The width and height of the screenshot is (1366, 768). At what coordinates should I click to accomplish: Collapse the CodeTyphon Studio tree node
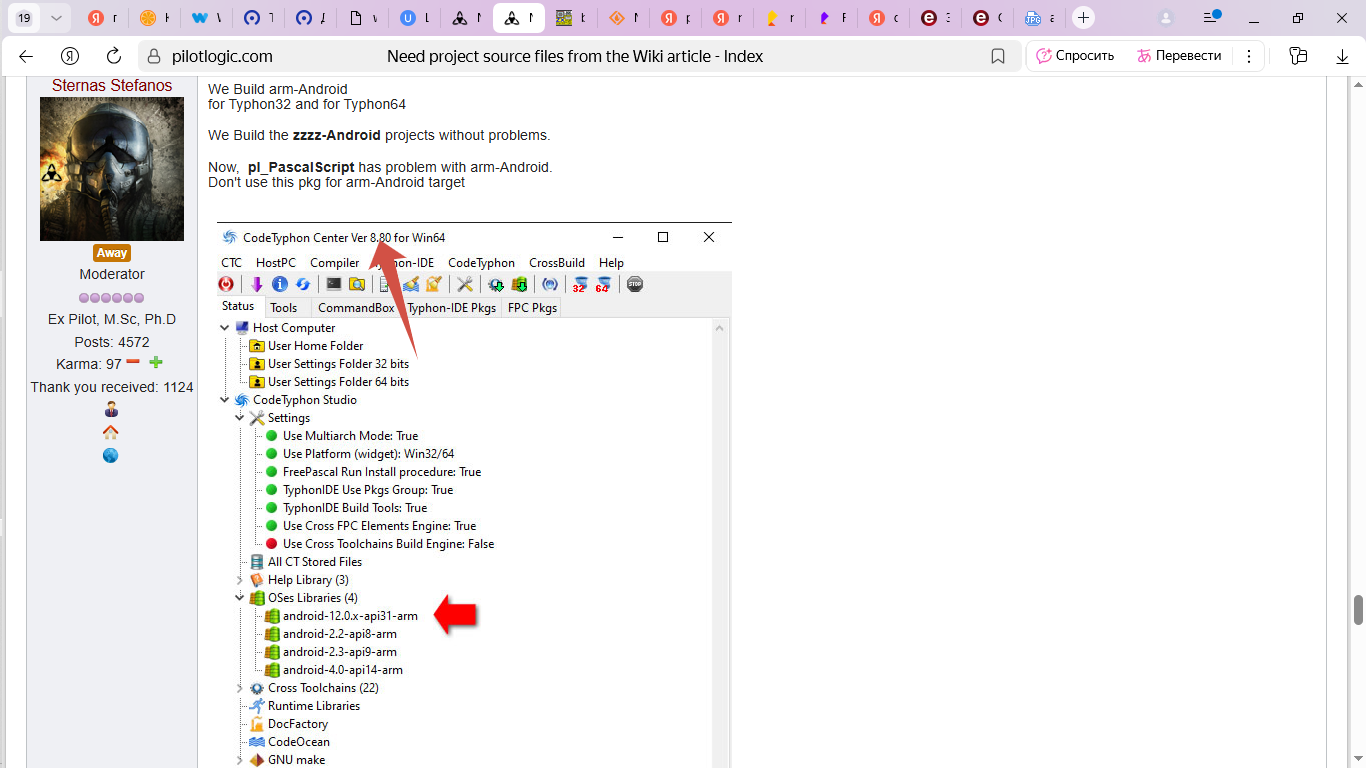(224, 400)
